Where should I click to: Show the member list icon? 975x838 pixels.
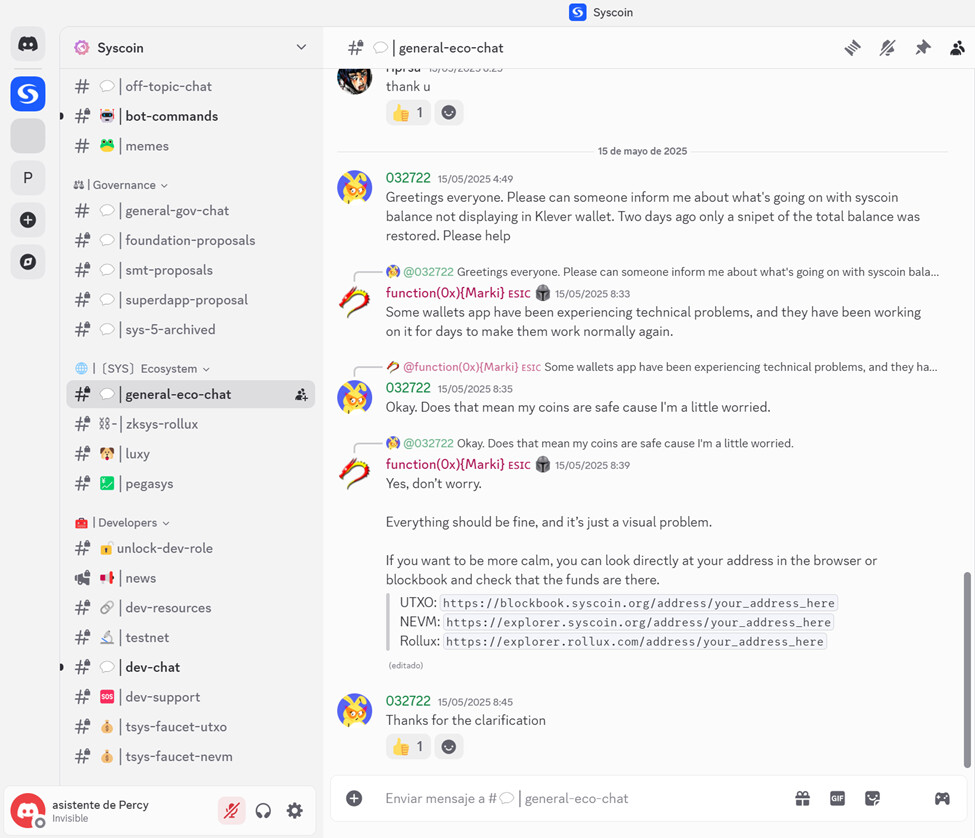click(957, 48)
